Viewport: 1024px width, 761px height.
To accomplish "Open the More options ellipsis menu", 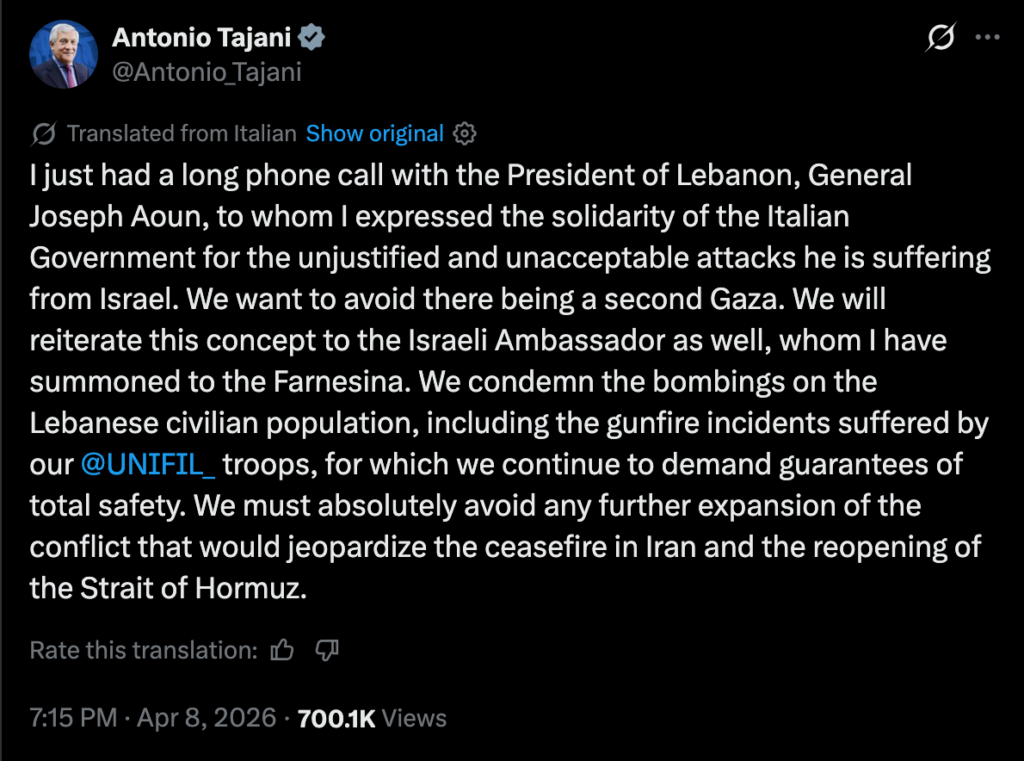I will pyautogui.click(x=987, y=38).
